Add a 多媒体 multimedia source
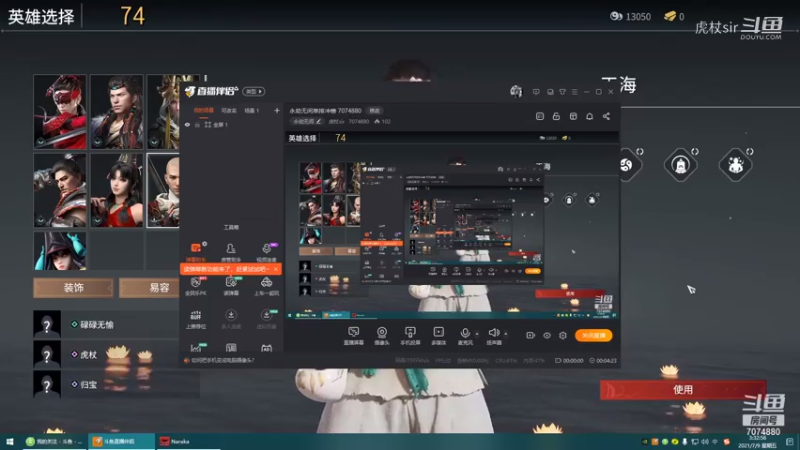 pyautogui.click(x=438, y=336)
